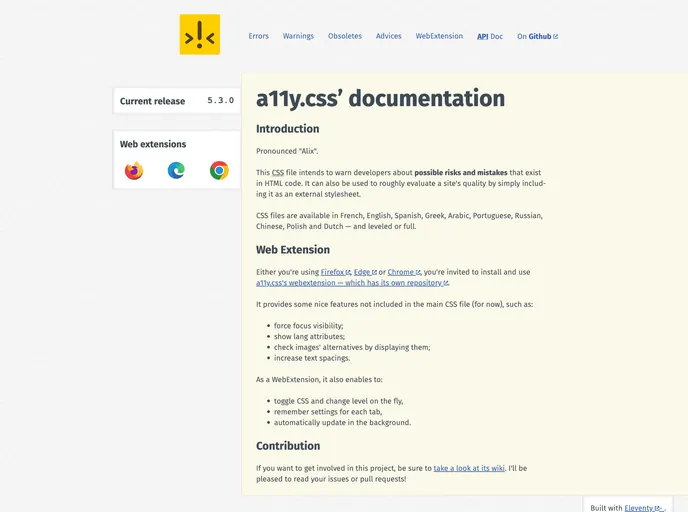Click the CSS abbreviation in the introduction

click(278, 173)
